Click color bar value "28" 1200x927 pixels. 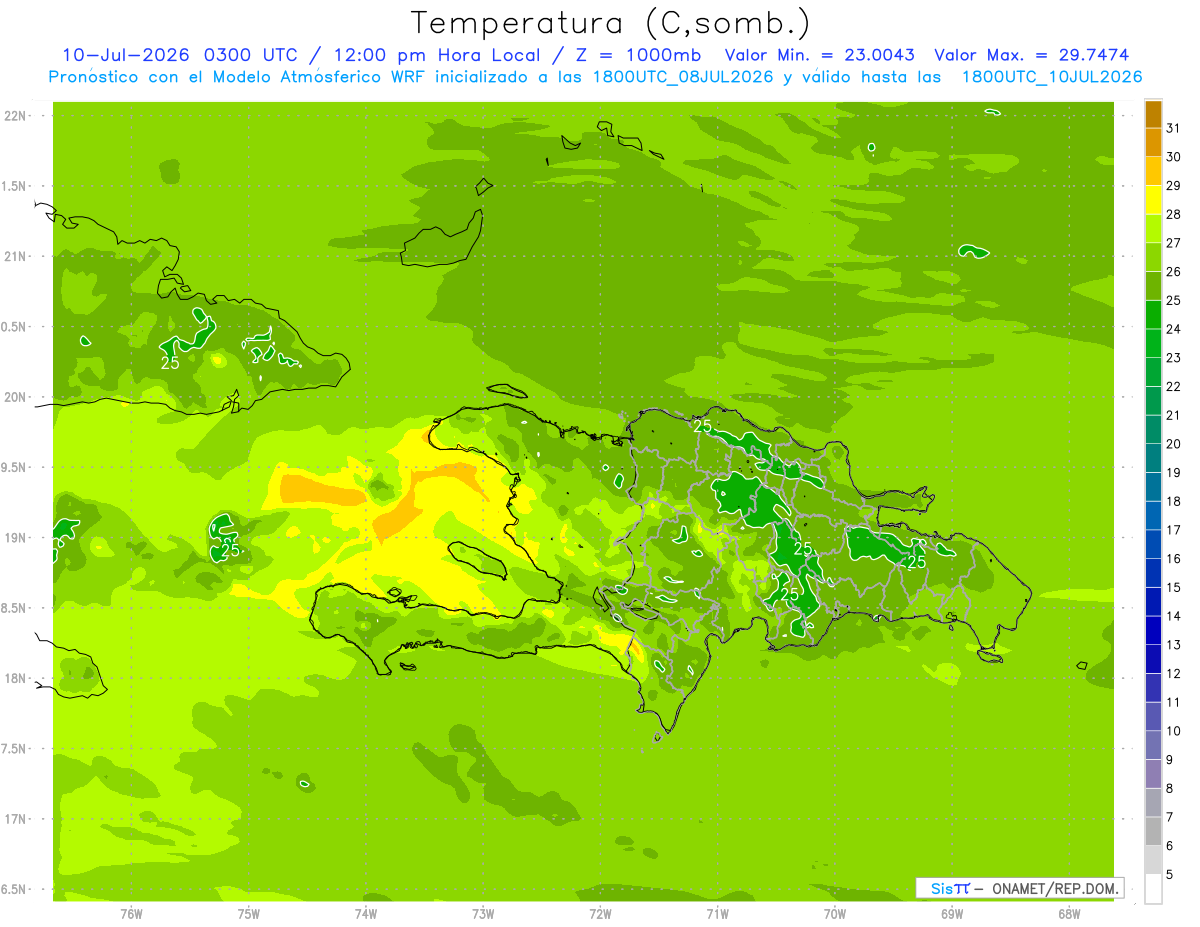pos(1173,214)
